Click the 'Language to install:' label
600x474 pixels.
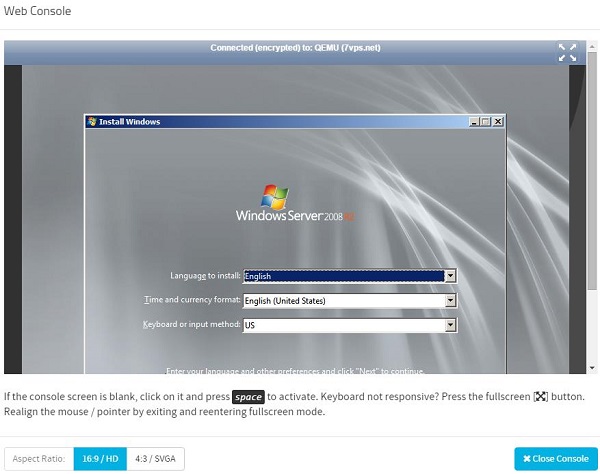pyautogui.click(x=205, y=276)
